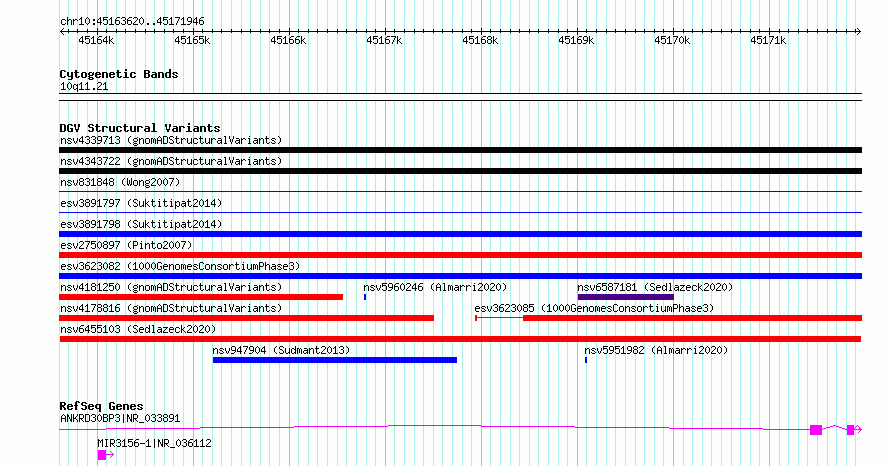Select the blue bar under esv3623082
This screenshot has width=890, height=466.
click(x=460, y=276)
